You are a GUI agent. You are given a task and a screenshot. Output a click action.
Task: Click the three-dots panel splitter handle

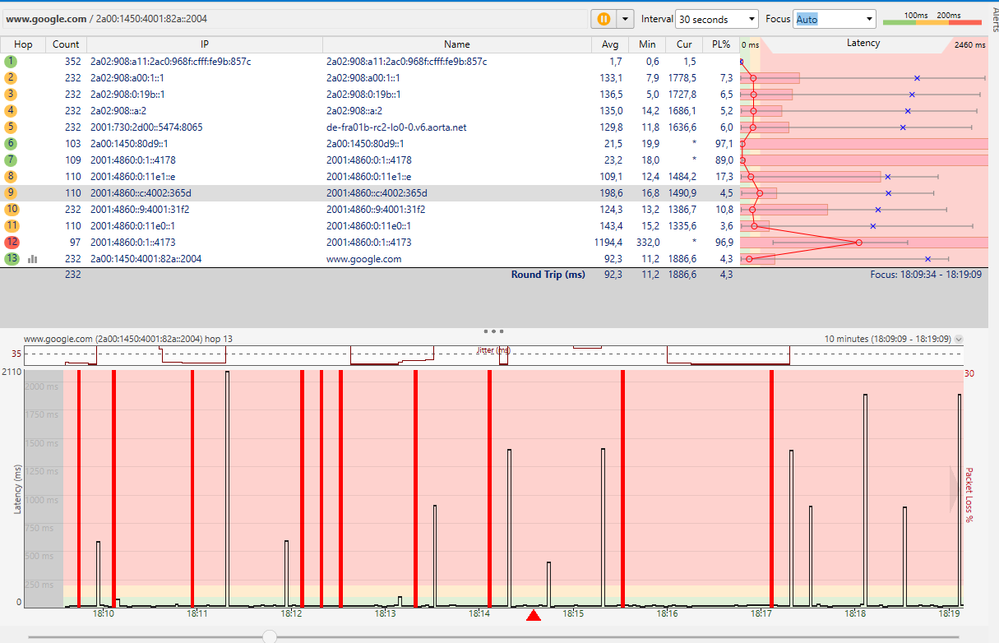coord(493,331)
